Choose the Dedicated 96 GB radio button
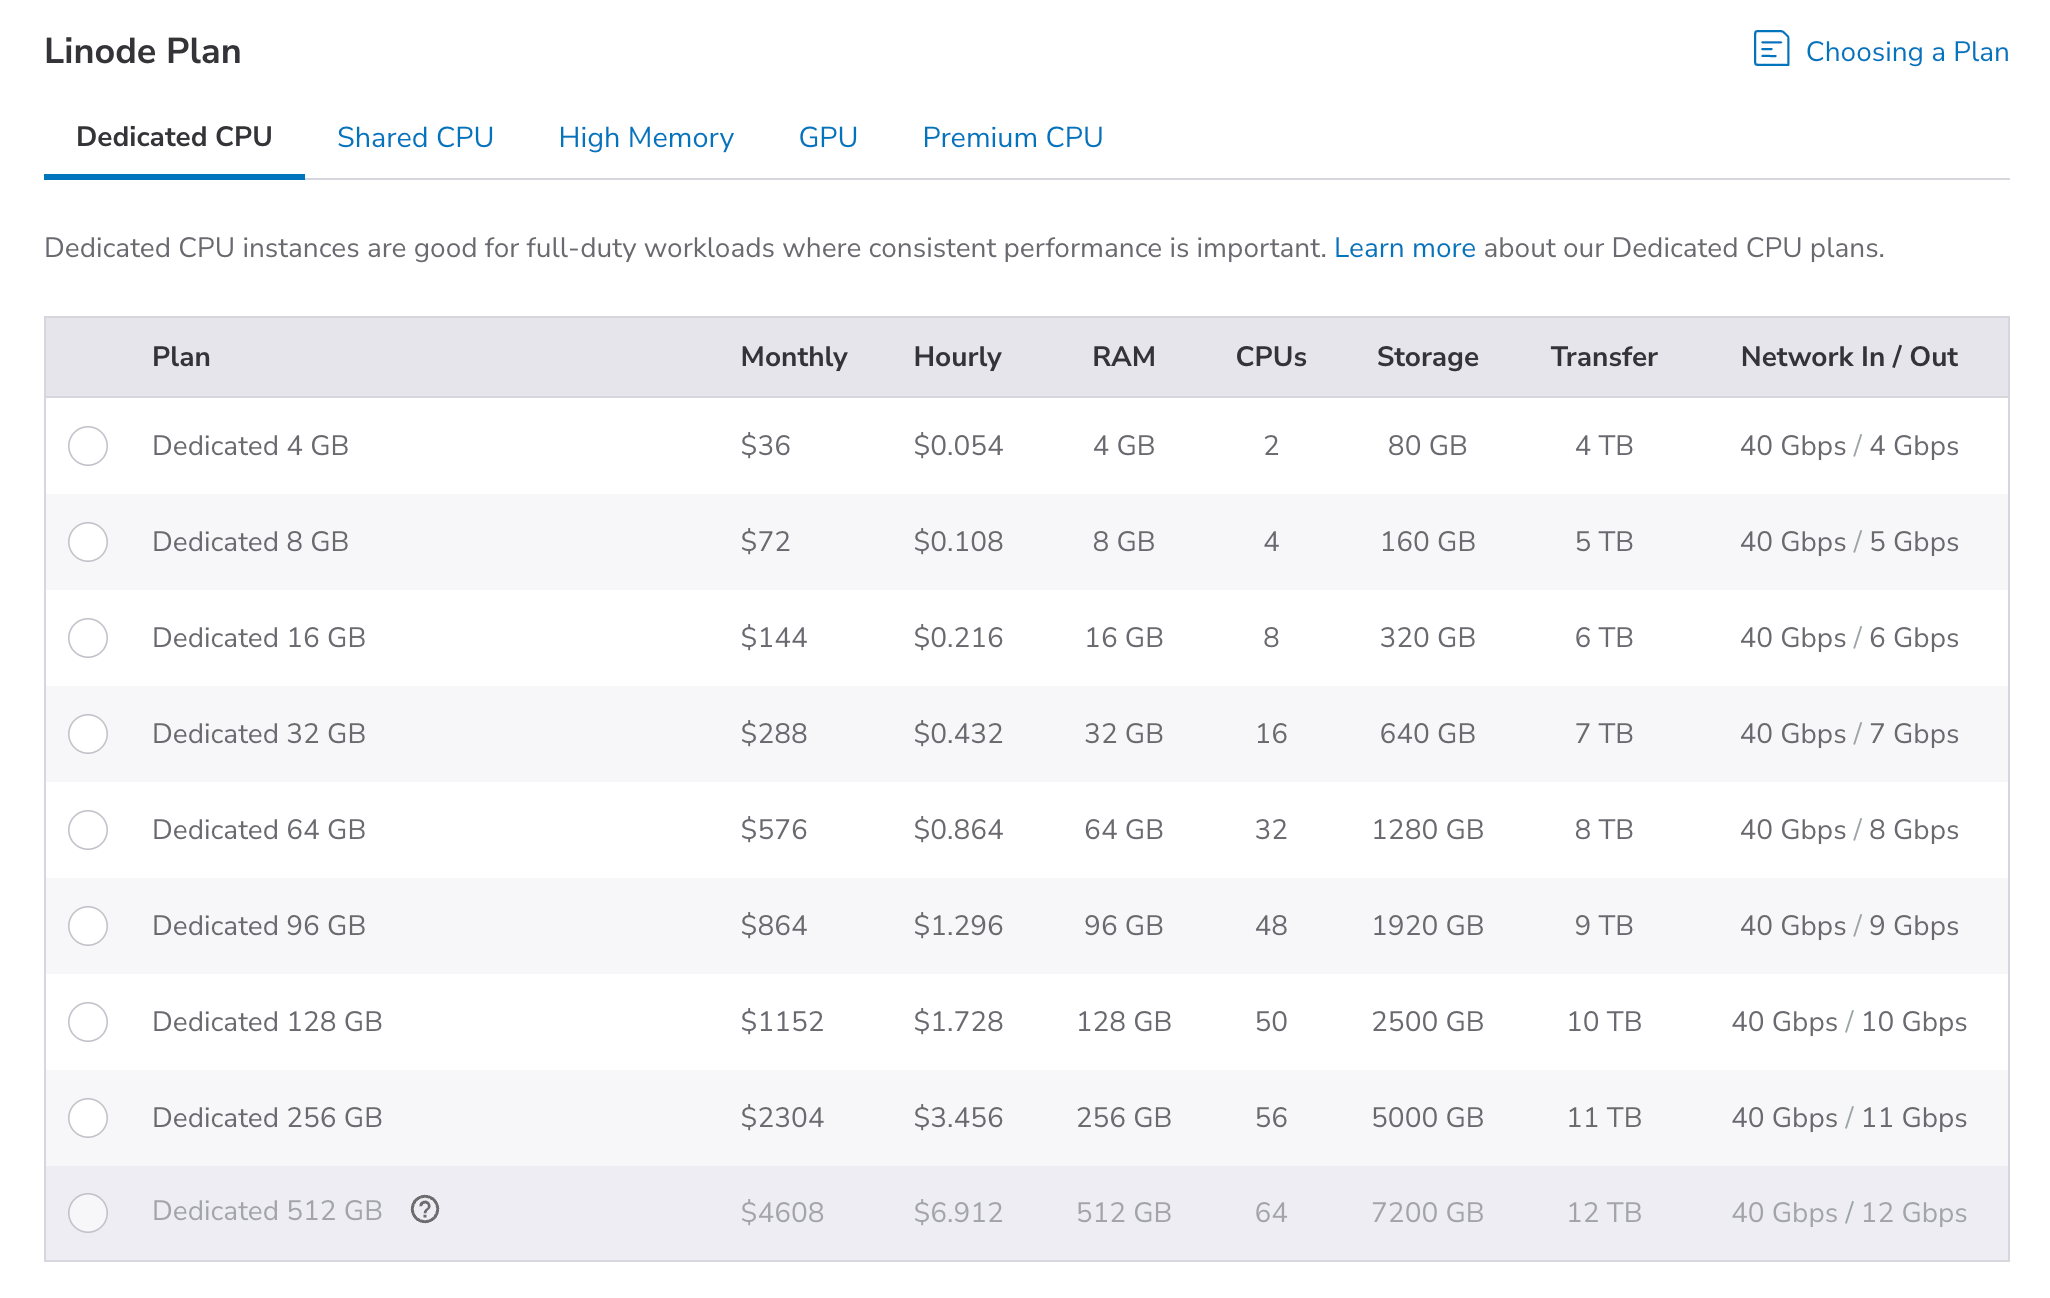The width and height of the screenshot is (2050, 1298). point(88,926)
